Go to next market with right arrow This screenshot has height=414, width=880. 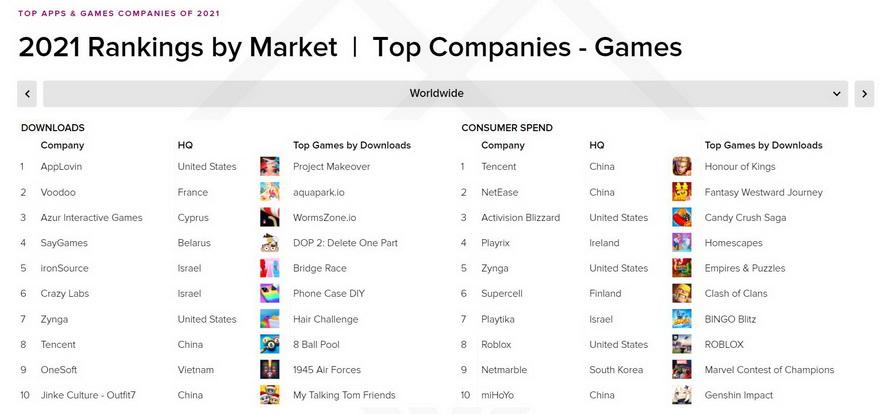tap(864, 93)
